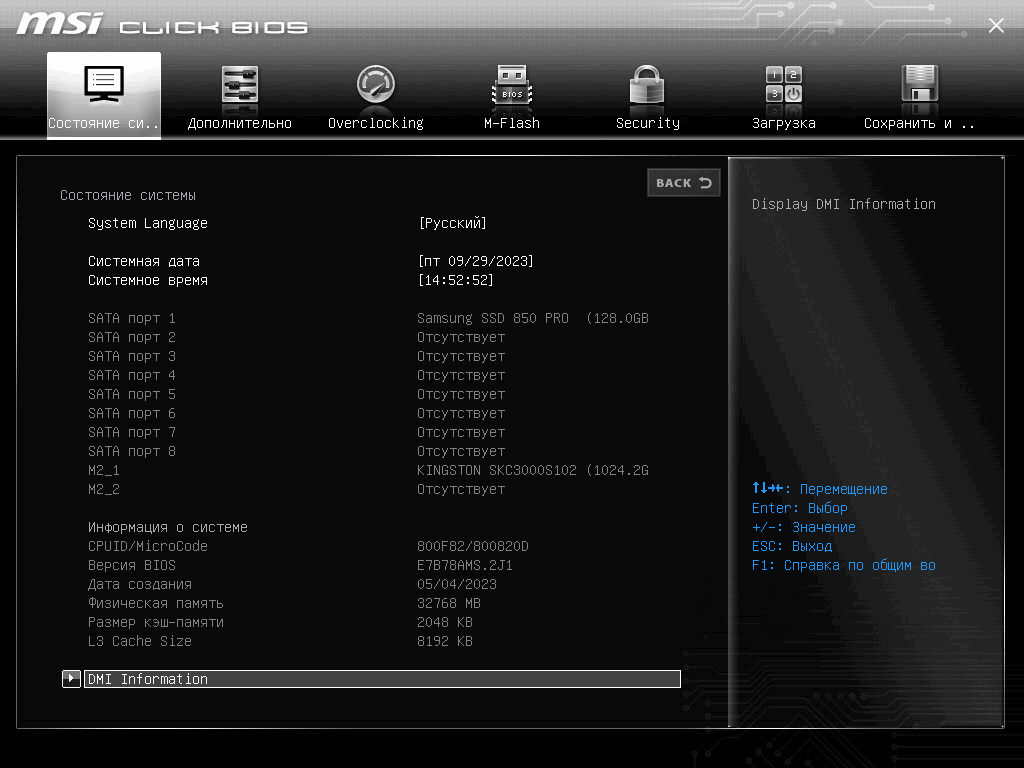Viewport: 1024px width, 768px height.
Task: Open the Сохранить floppy disk icon
Action: pos(920,84)
